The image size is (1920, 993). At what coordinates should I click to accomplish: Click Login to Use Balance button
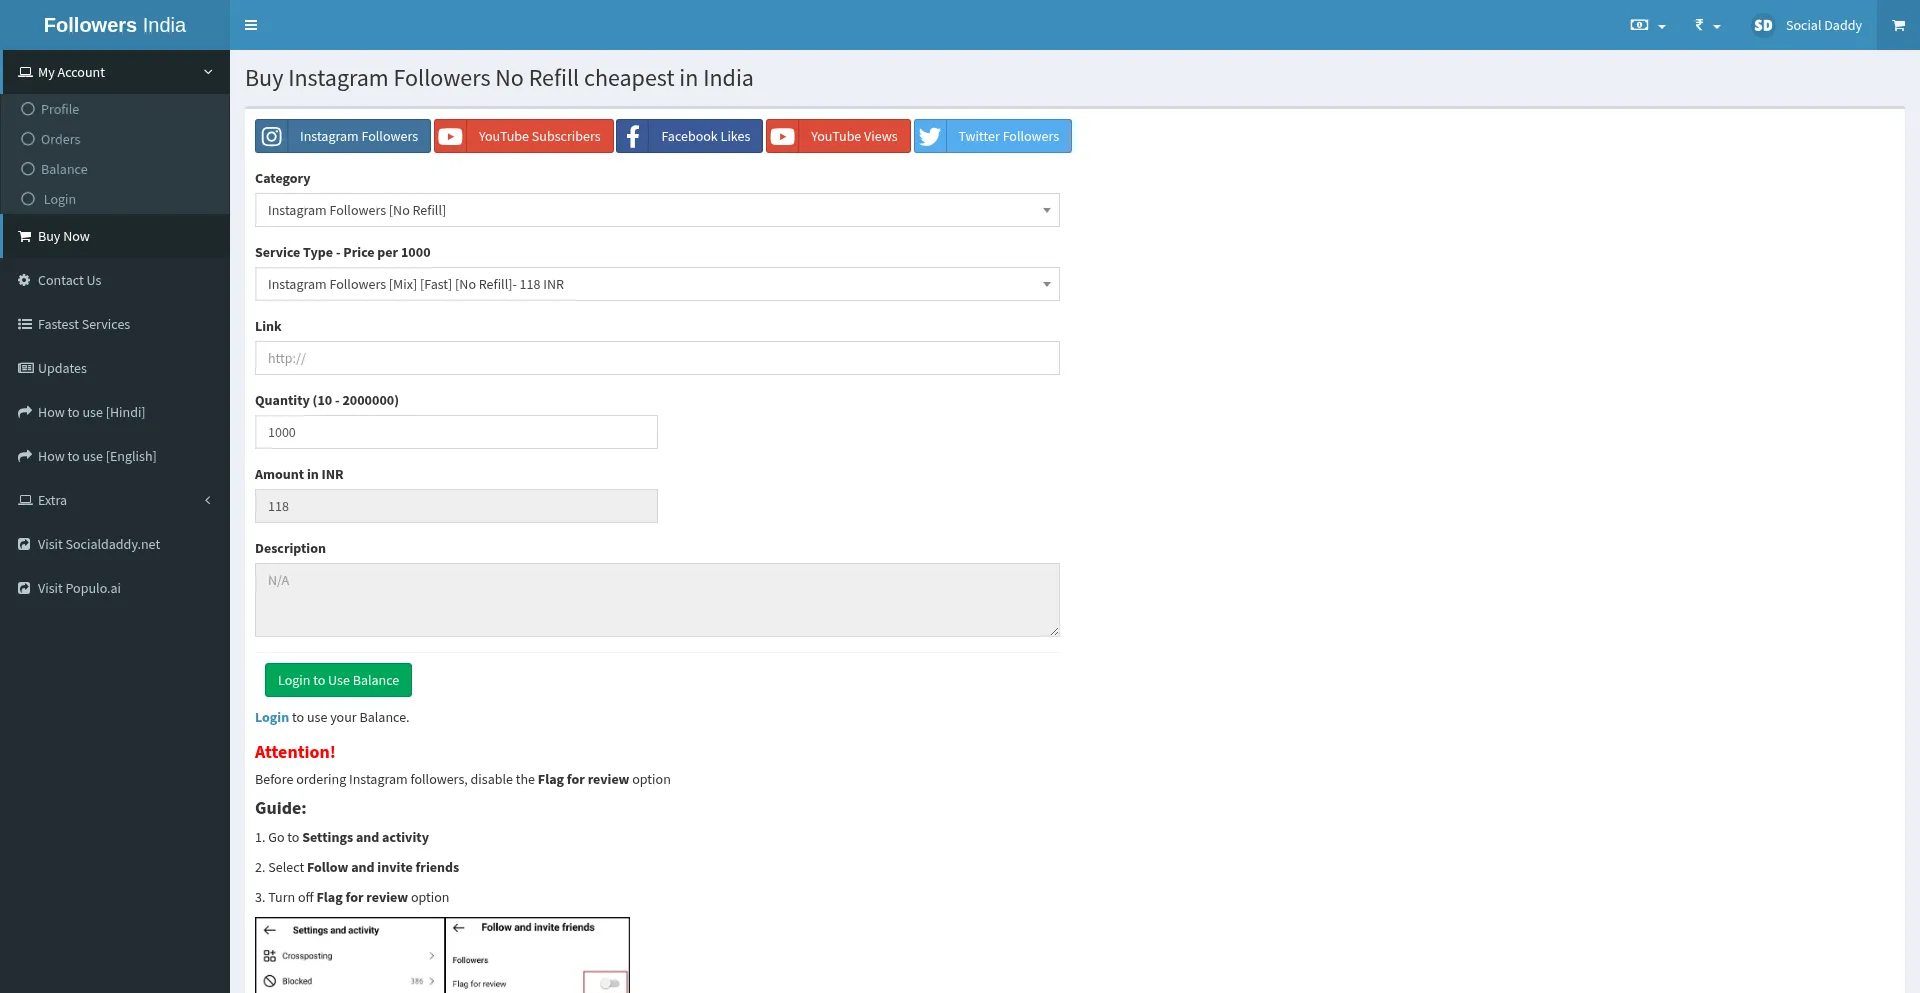click(338, 680)
